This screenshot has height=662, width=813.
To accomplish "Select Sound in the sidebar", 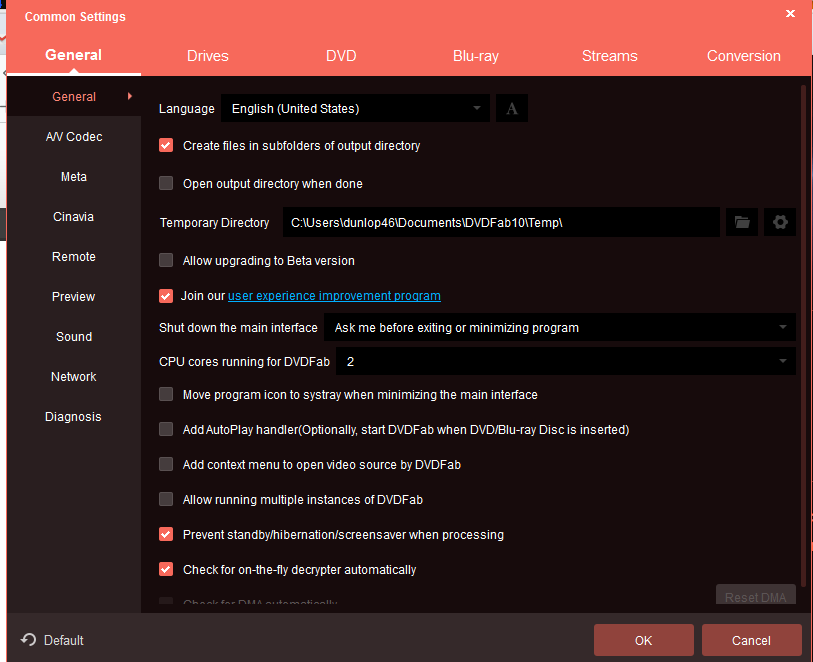I will pos(74,336).
